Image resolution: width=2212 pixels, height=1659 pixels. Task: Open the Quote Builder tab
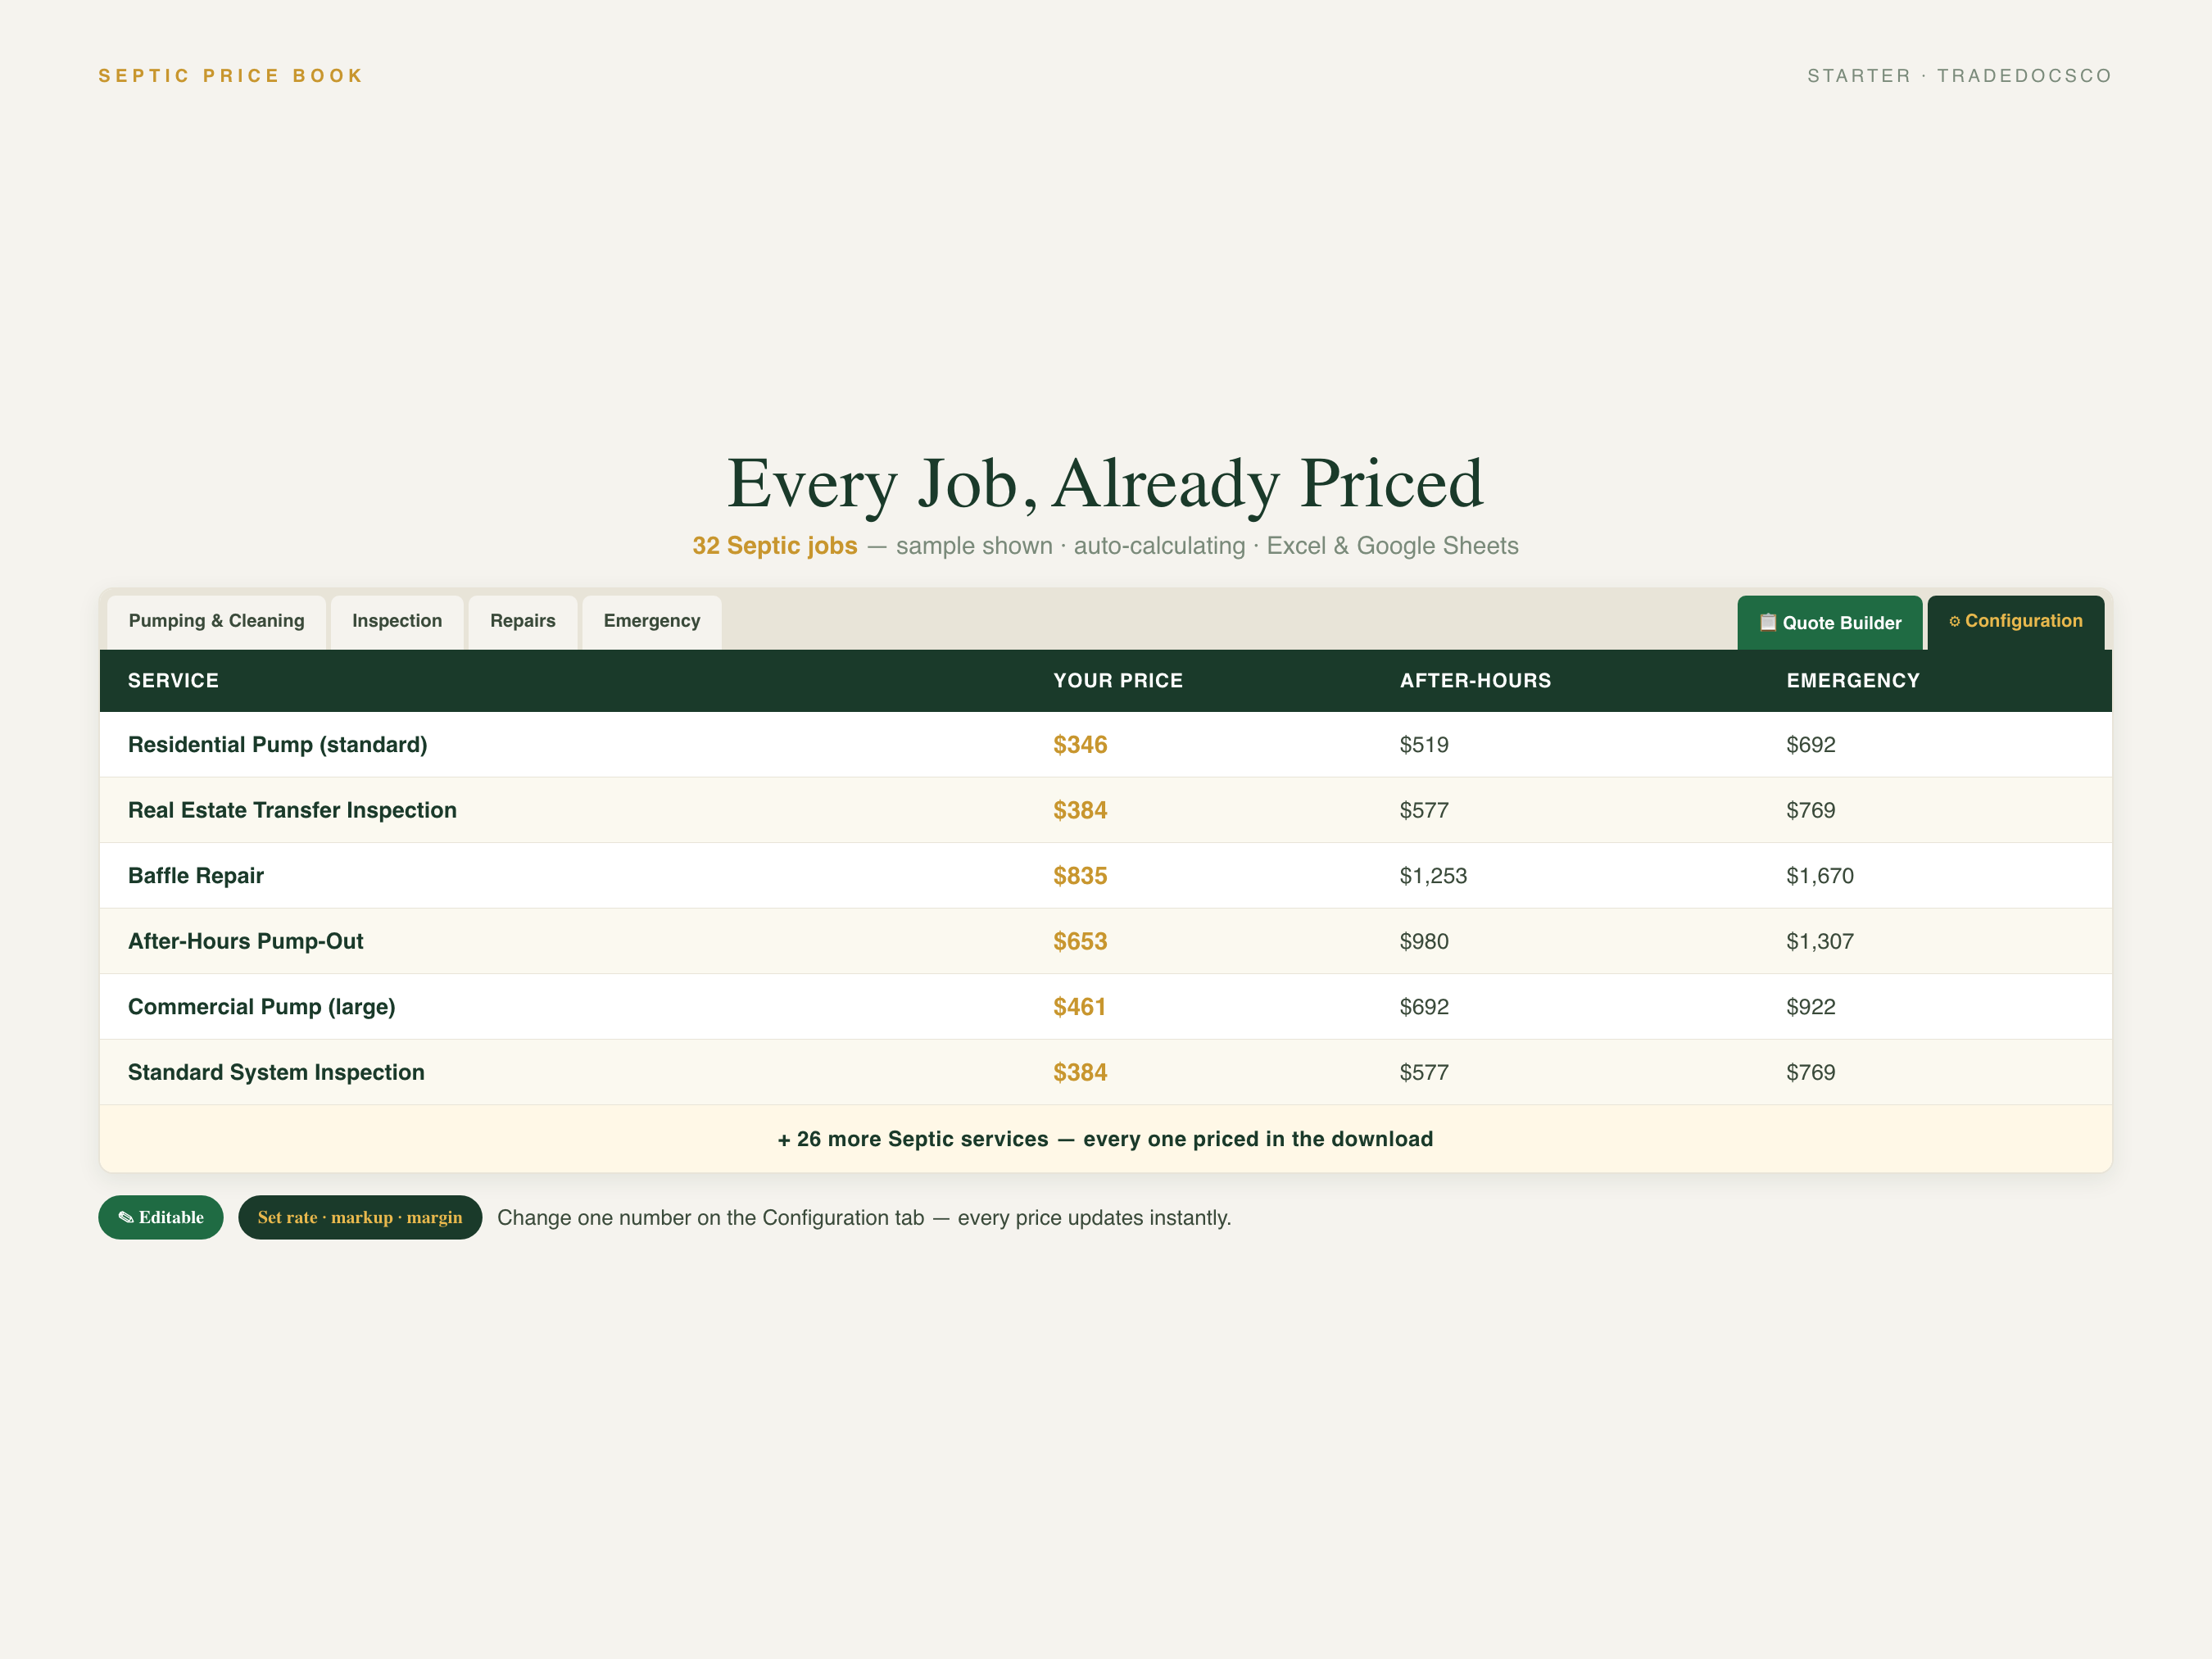pos(1829,623)
